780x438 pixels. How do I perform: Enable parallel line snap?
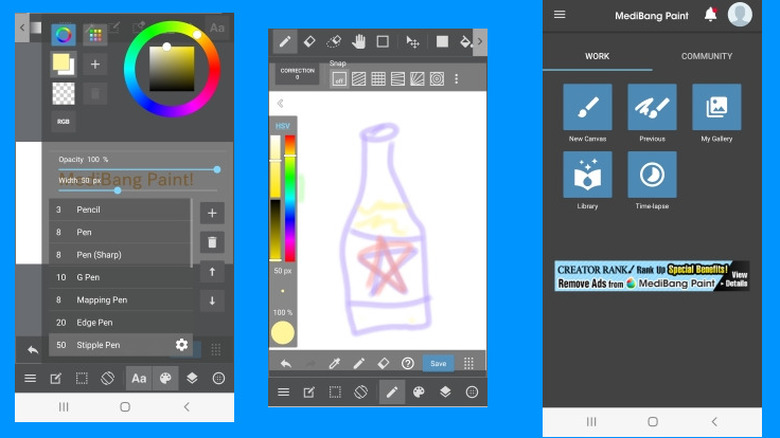point(359,79)
